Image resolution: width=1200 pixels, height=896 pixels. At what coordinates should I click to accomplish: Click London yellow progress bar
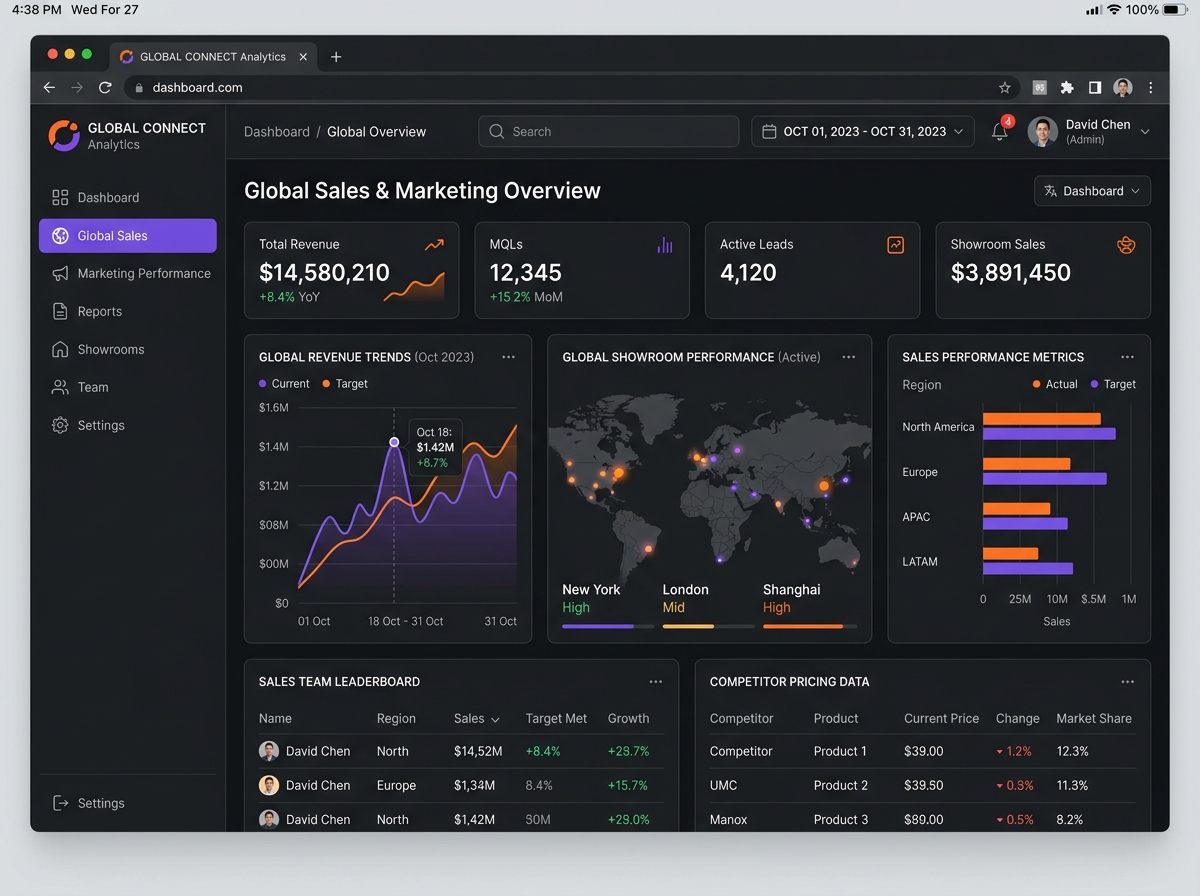tap(688, 626)
